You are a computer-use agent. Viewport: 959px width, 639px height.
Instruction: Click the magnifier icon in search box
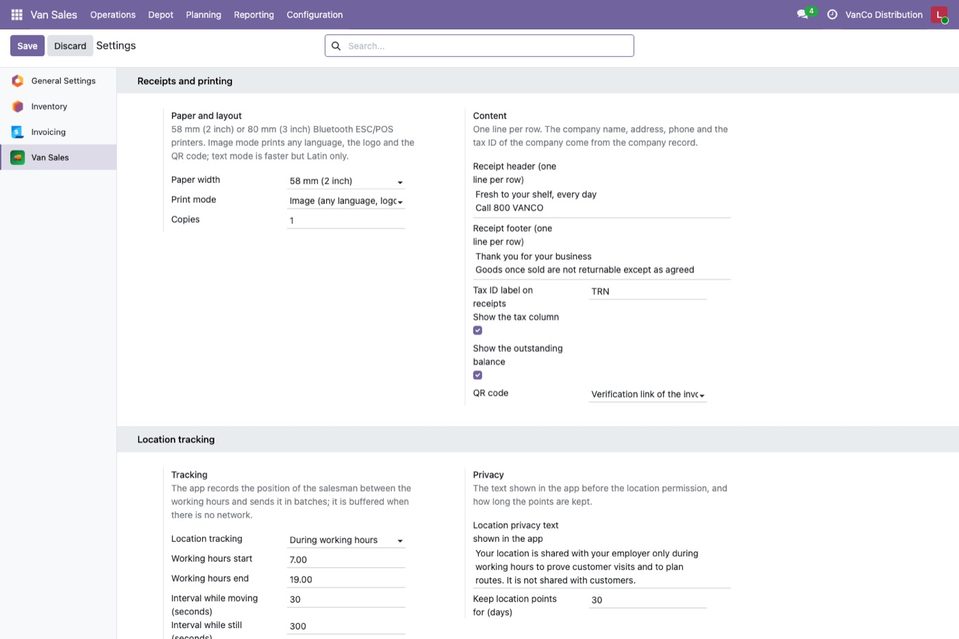[336, 46]
